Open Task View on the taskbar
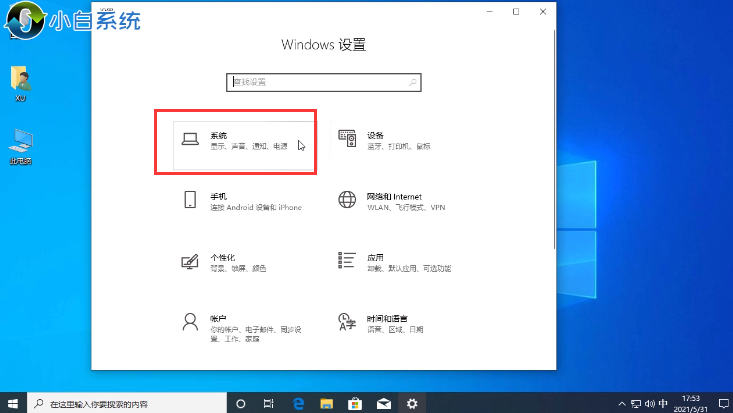 point(268,403)
